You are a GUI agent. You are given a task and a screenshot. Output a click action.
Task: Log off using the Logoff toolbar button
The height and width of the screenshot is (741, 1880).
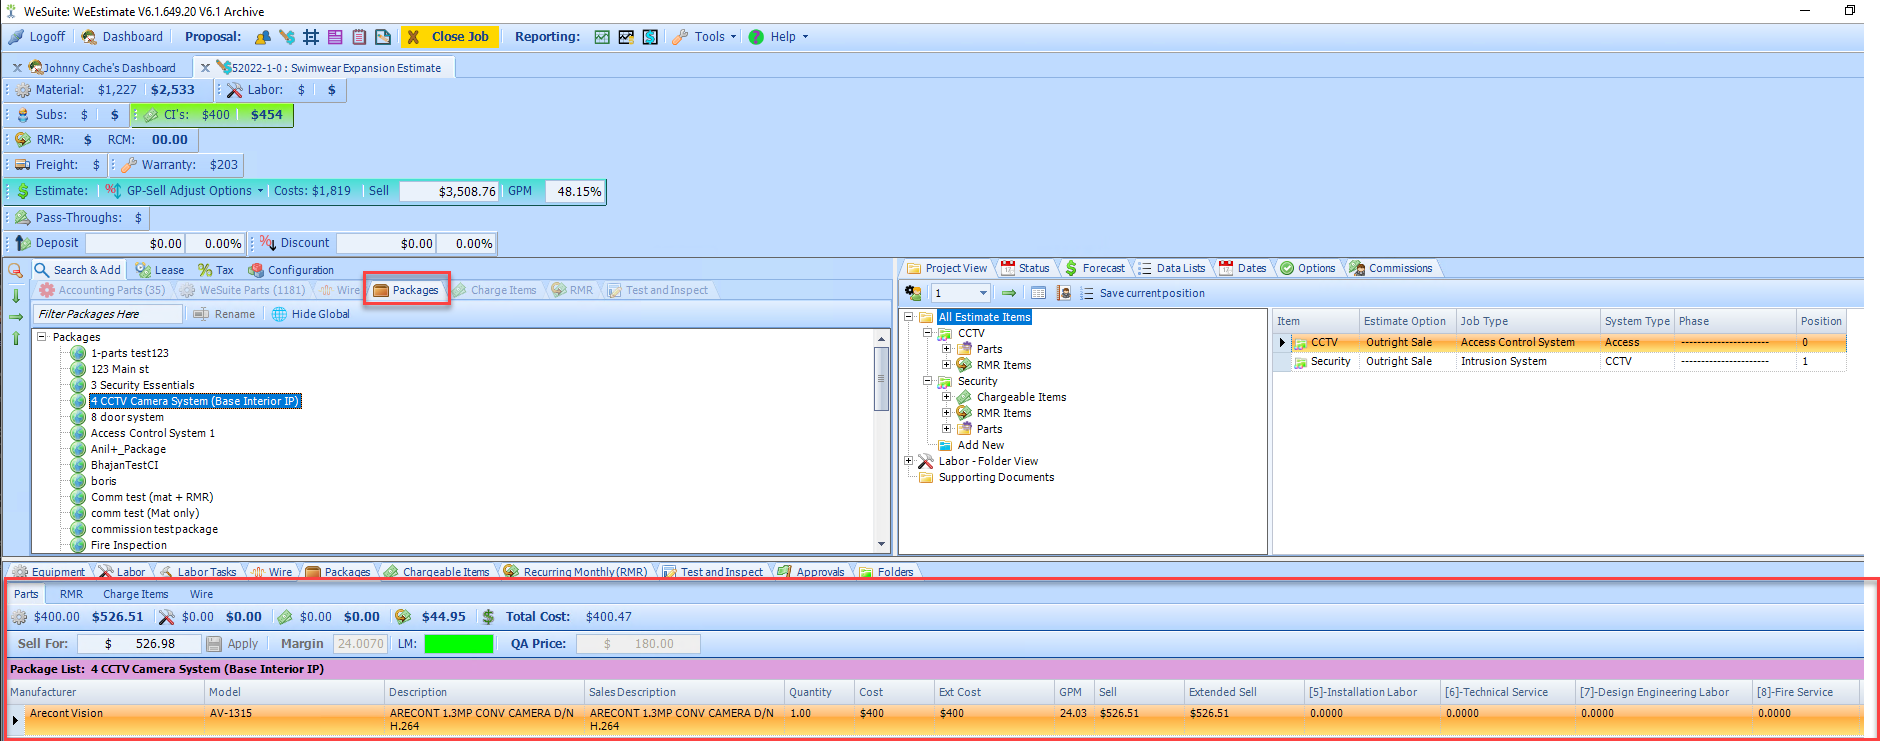click(x=37, y=37)
